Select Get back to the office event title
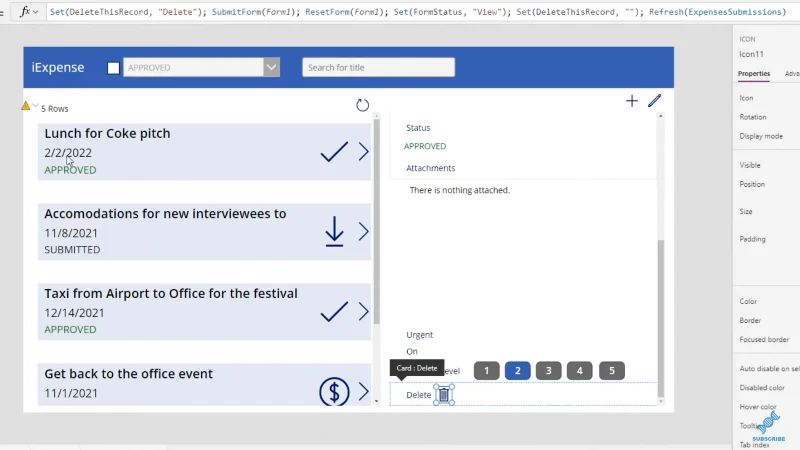Viewport: 800px width, 450px height. point(128,373)
